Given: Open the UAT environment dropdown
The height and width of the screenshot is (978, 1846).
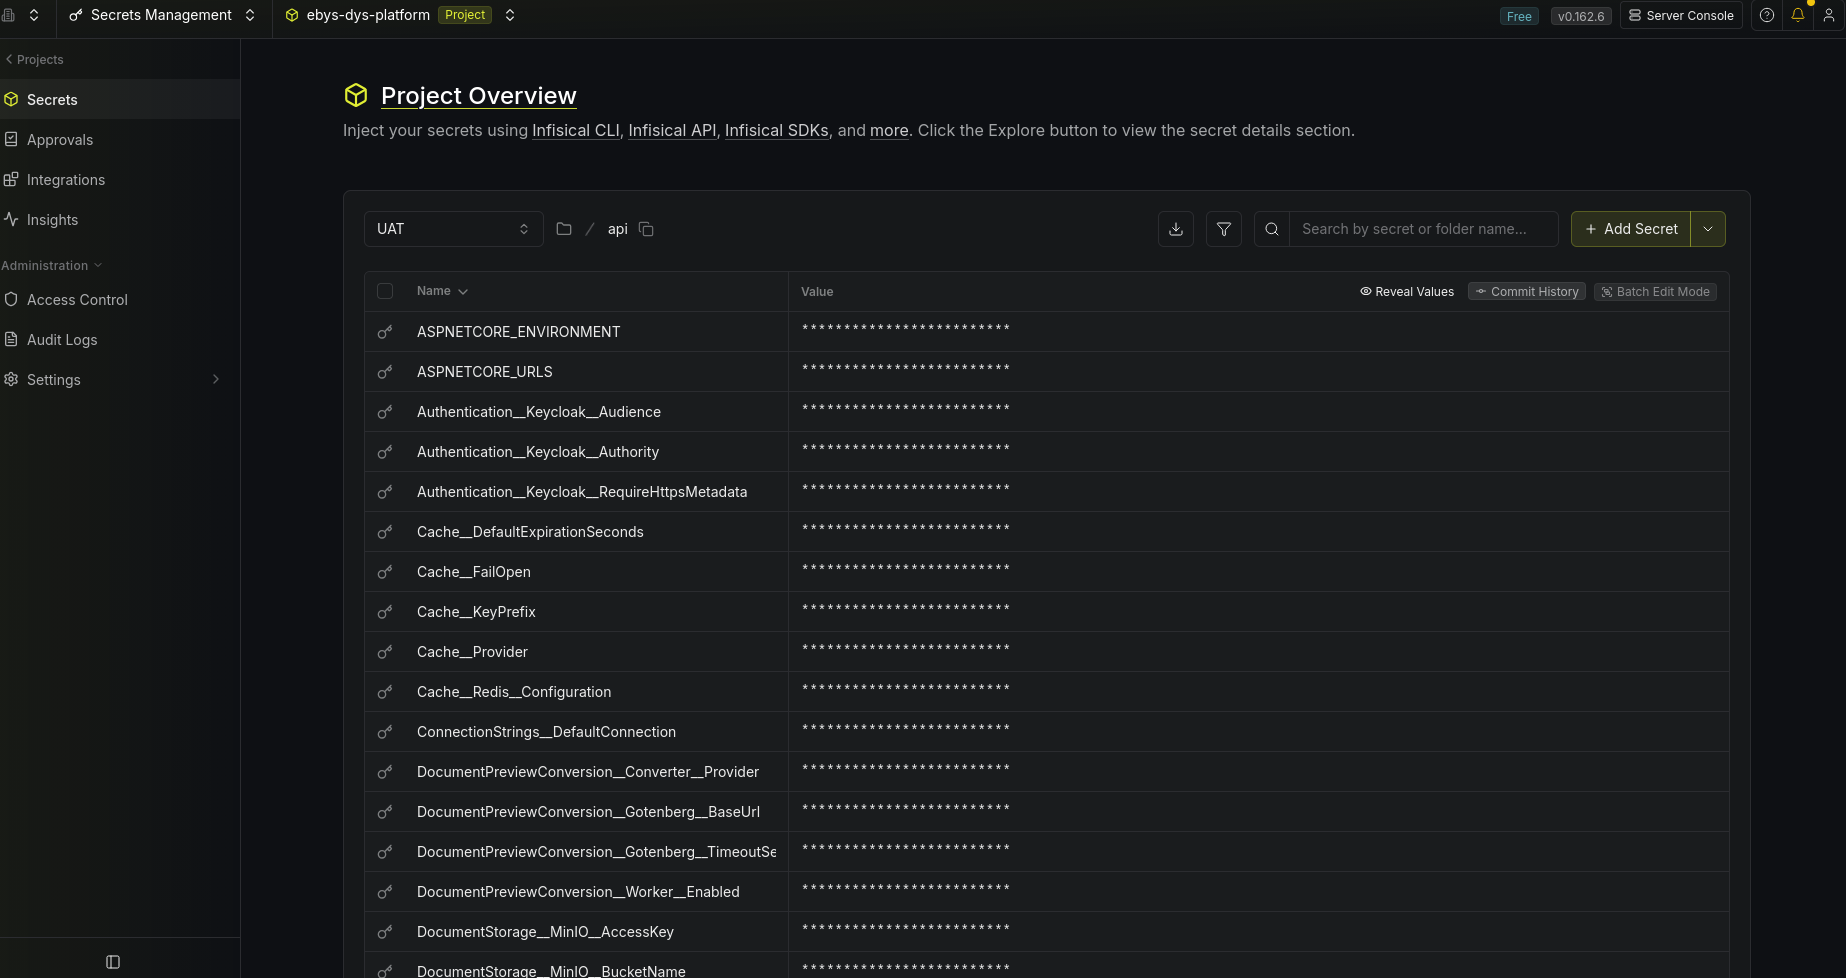Looking at the screenshot, I should [x=453, y=229].
